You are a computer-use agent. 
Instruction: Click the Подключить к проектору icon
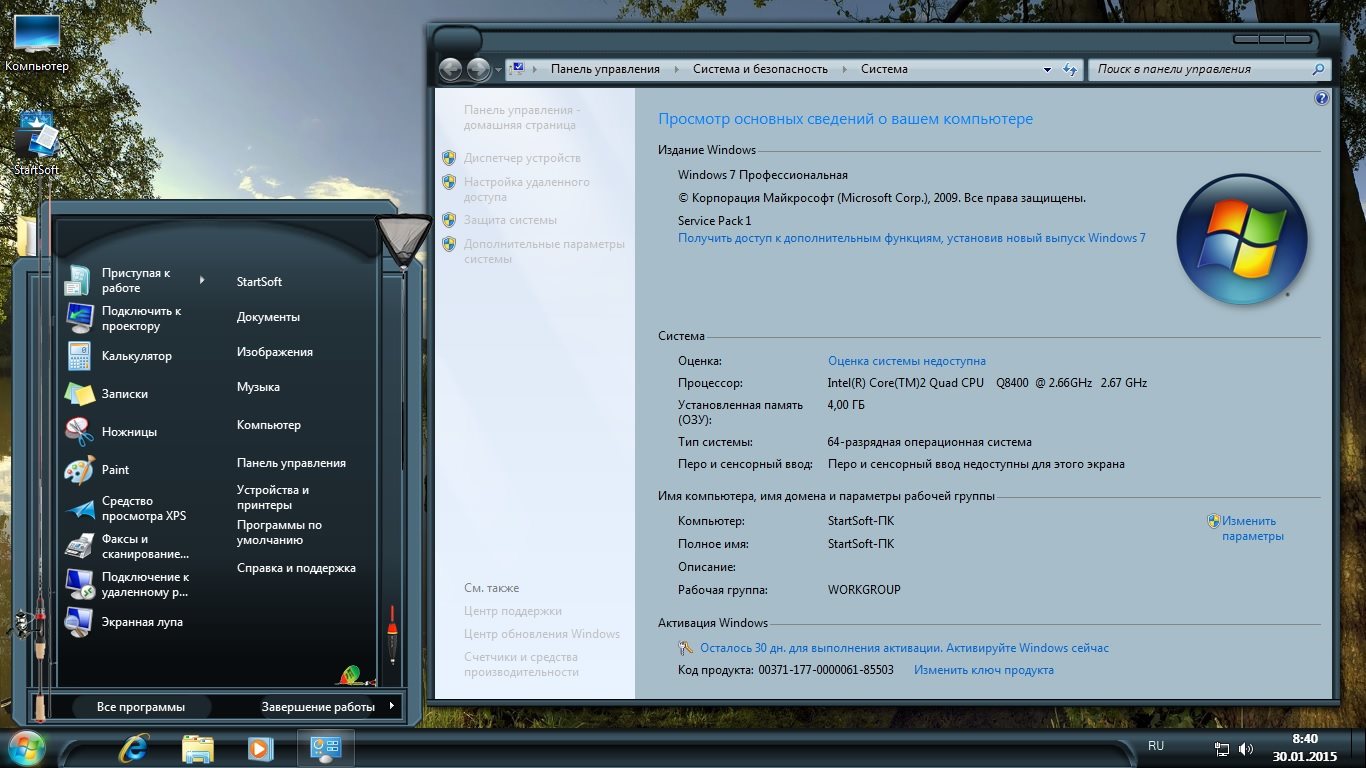point(80,318)
